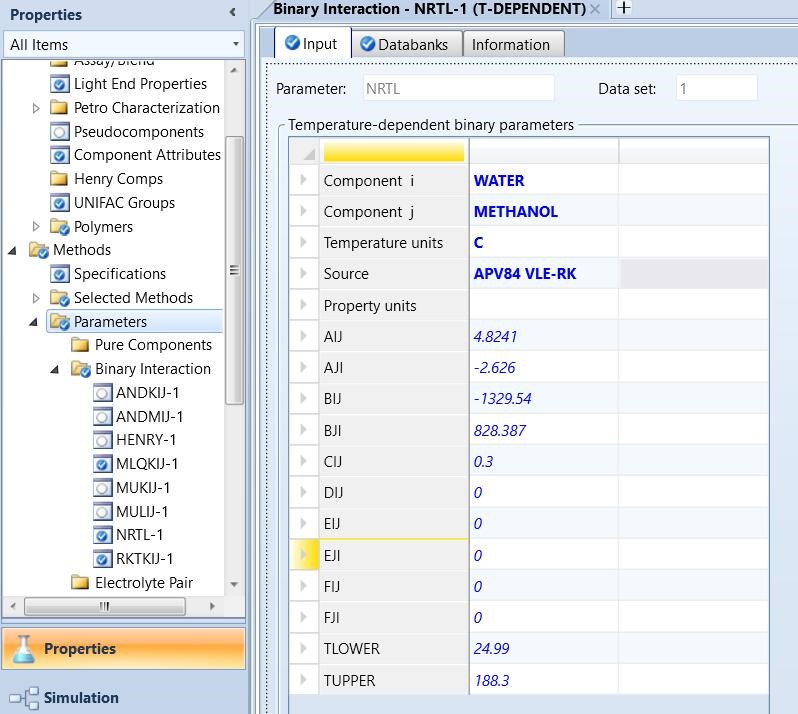This screenshot has height=714, width=798.
Task: Switch to the Information tab
Action: [510, 44]
